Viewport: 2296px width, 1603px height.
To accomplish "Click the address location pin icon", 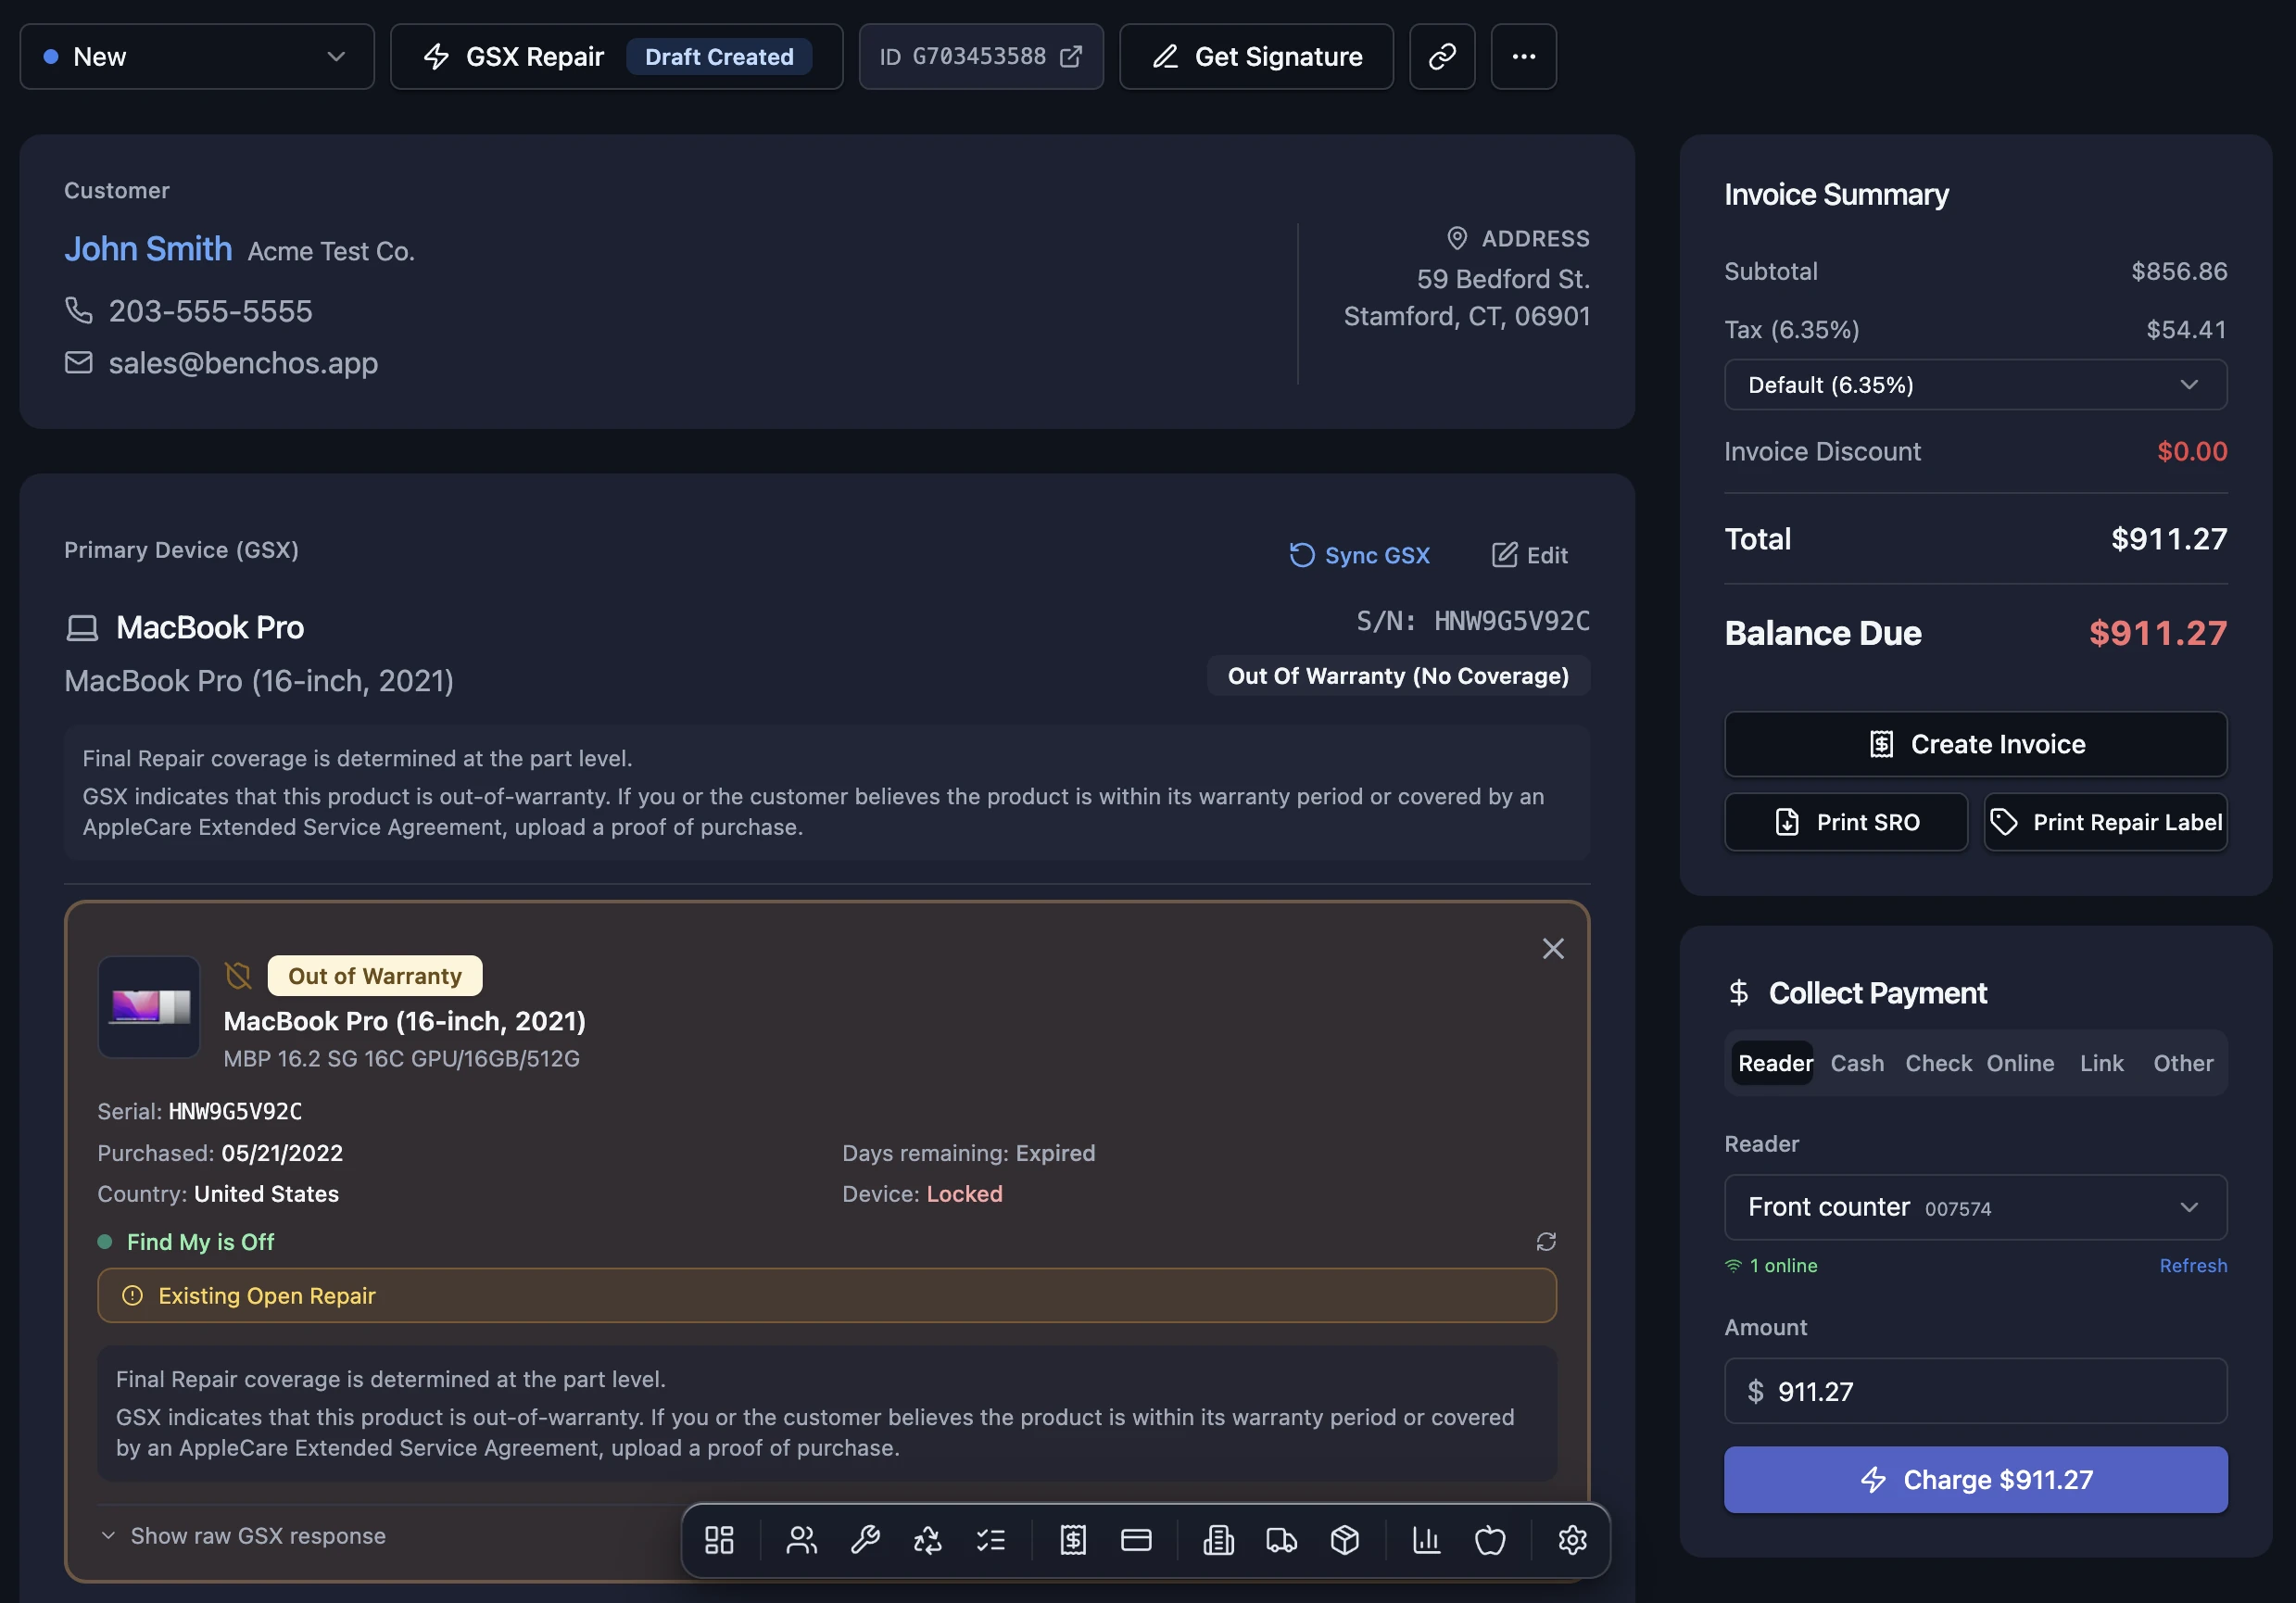I will 1457,238.
